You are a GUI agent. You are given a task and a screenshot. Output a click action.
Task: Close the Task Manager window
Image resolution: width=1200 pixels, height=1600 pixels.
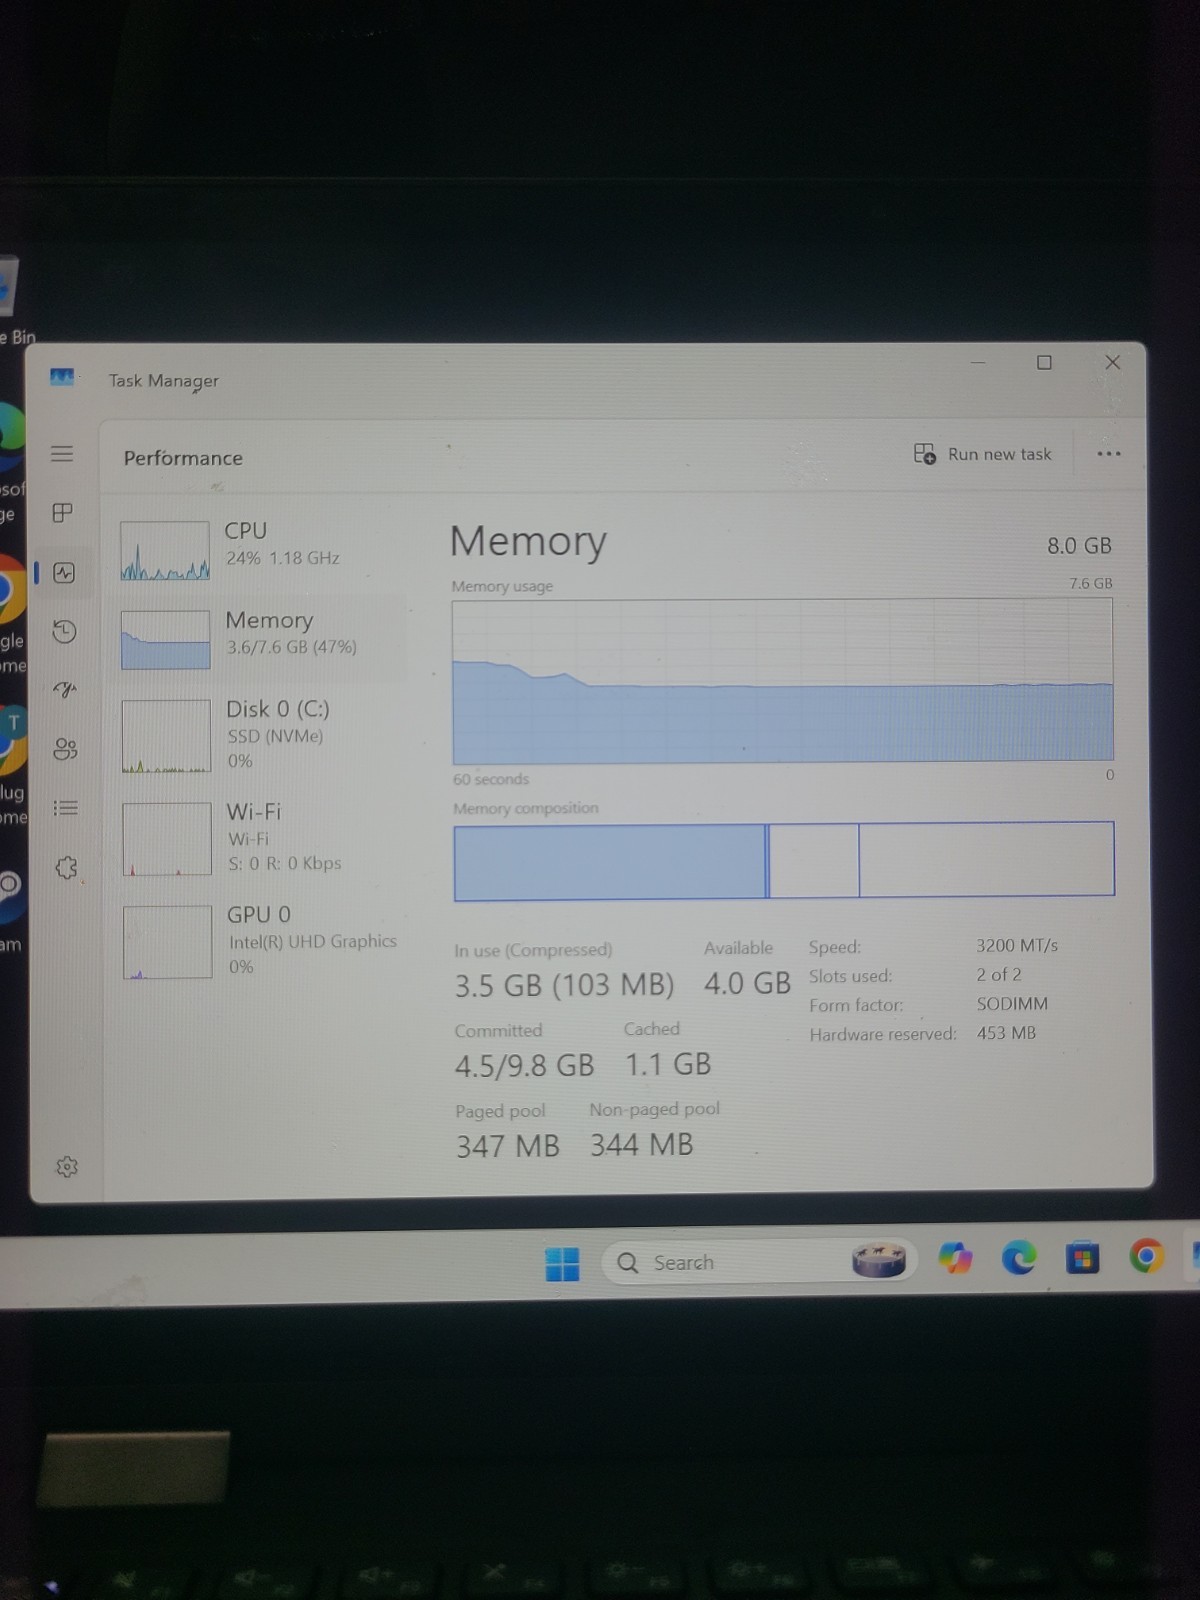pos(1112,362)
